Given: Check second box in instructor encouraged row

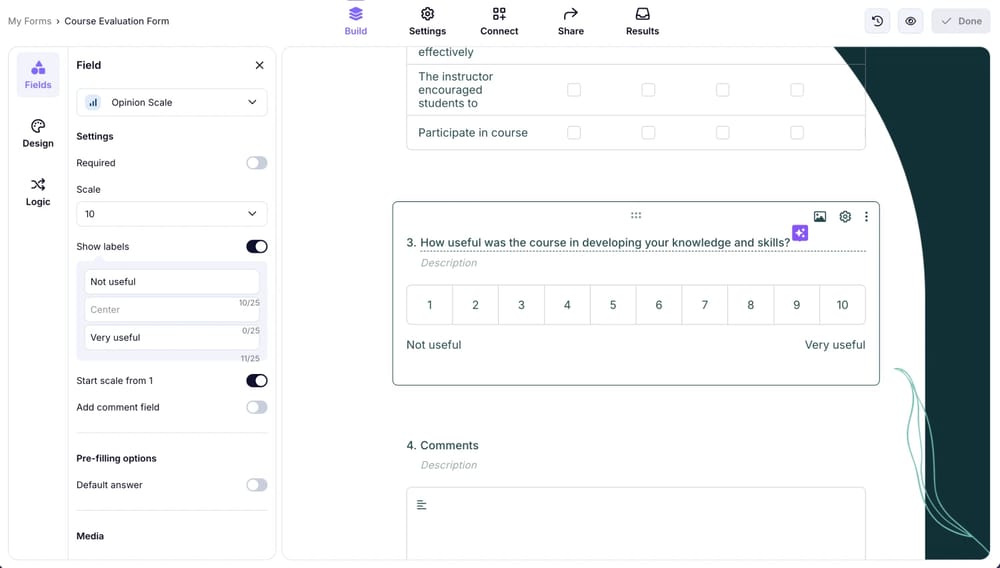Looking at the screenshot, I should click(648, 90).
